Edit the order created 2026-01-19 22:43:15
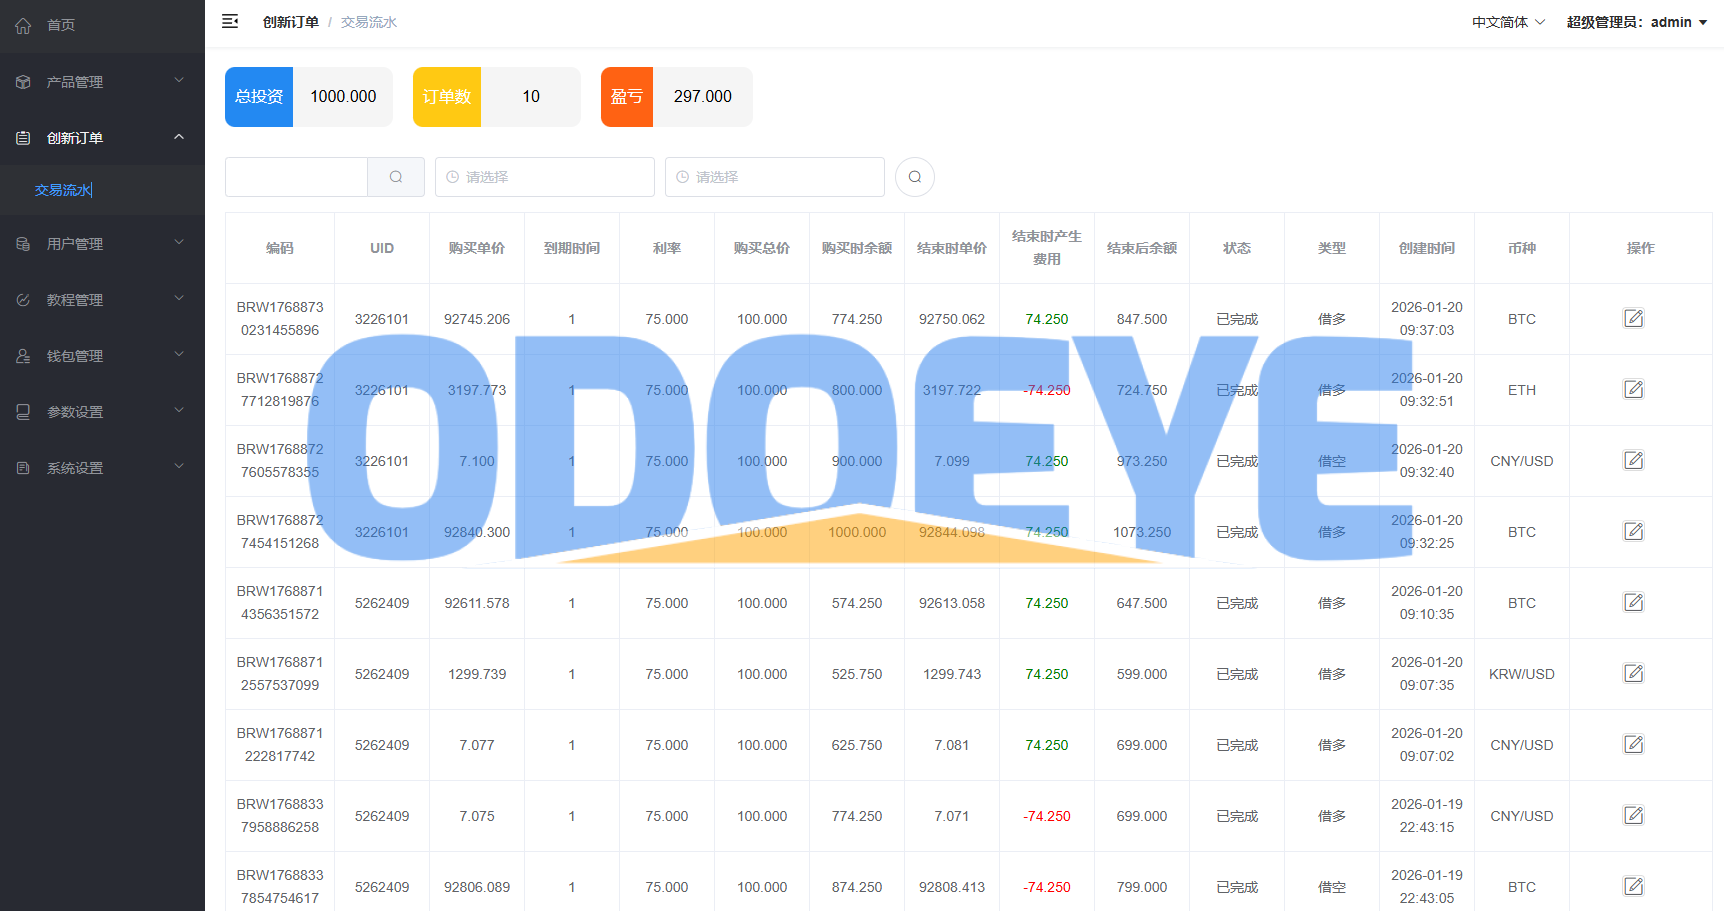This screenshot has height=911, width=1724. coord(1633,816)
